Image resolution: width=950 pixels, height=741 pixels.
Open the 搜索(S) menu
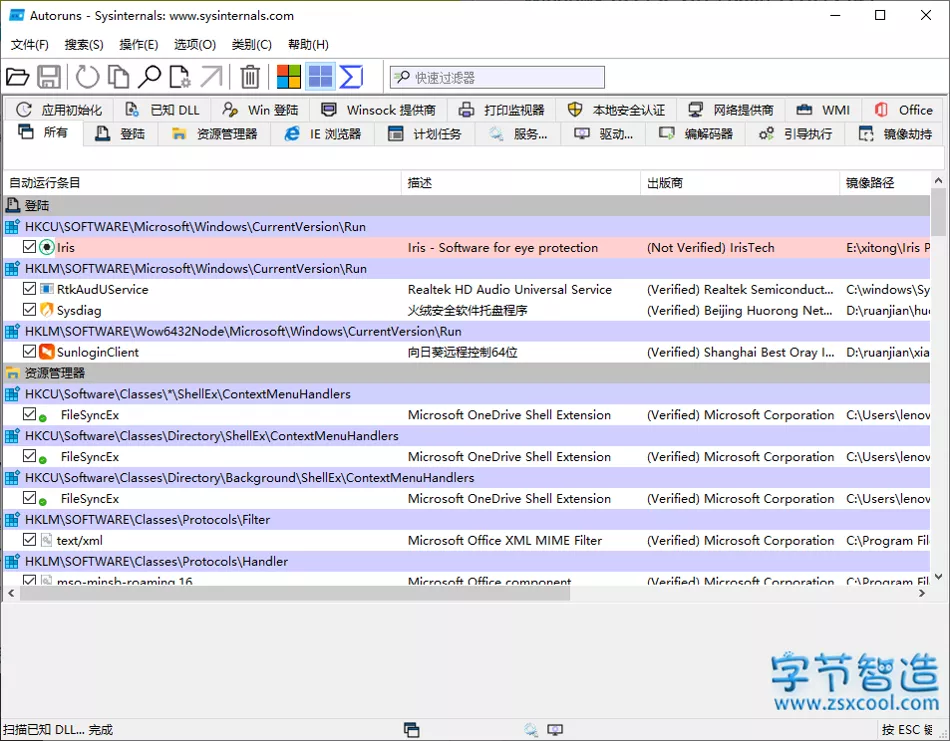[84, 44]
